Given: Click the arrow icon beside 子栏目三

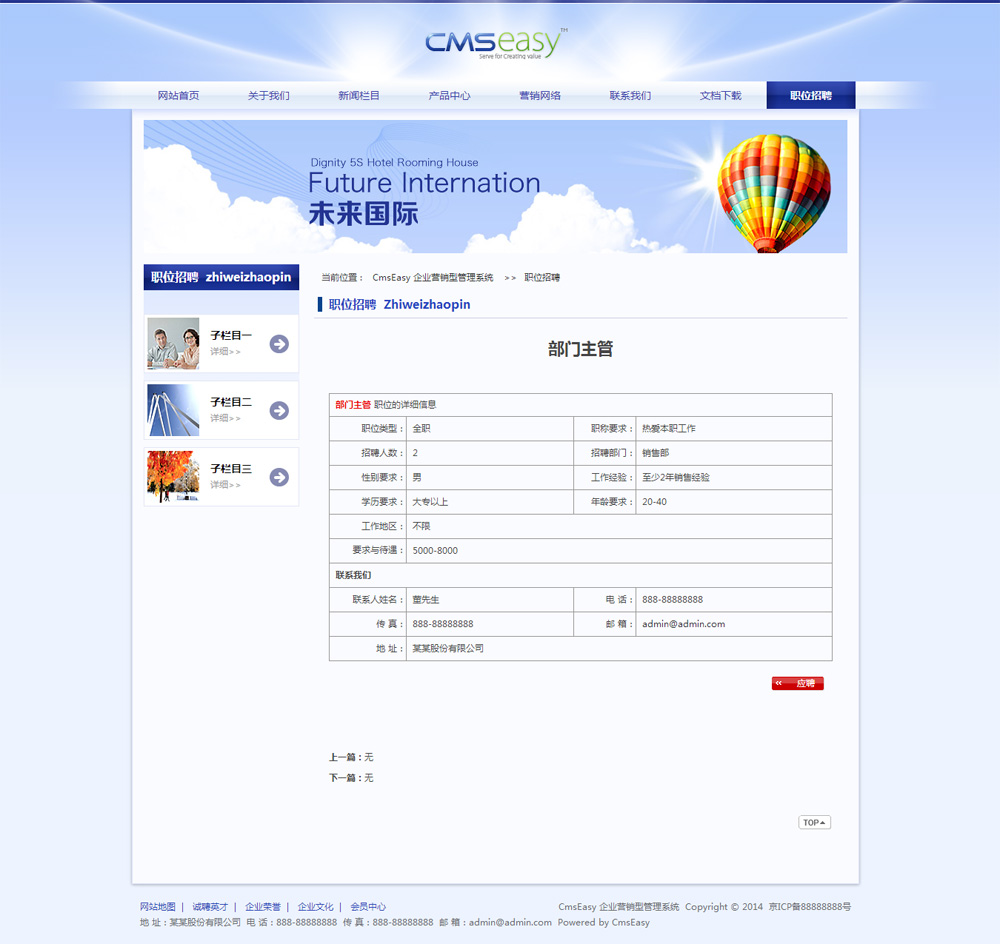Looking at the screenshot, I should pos(279,477).
